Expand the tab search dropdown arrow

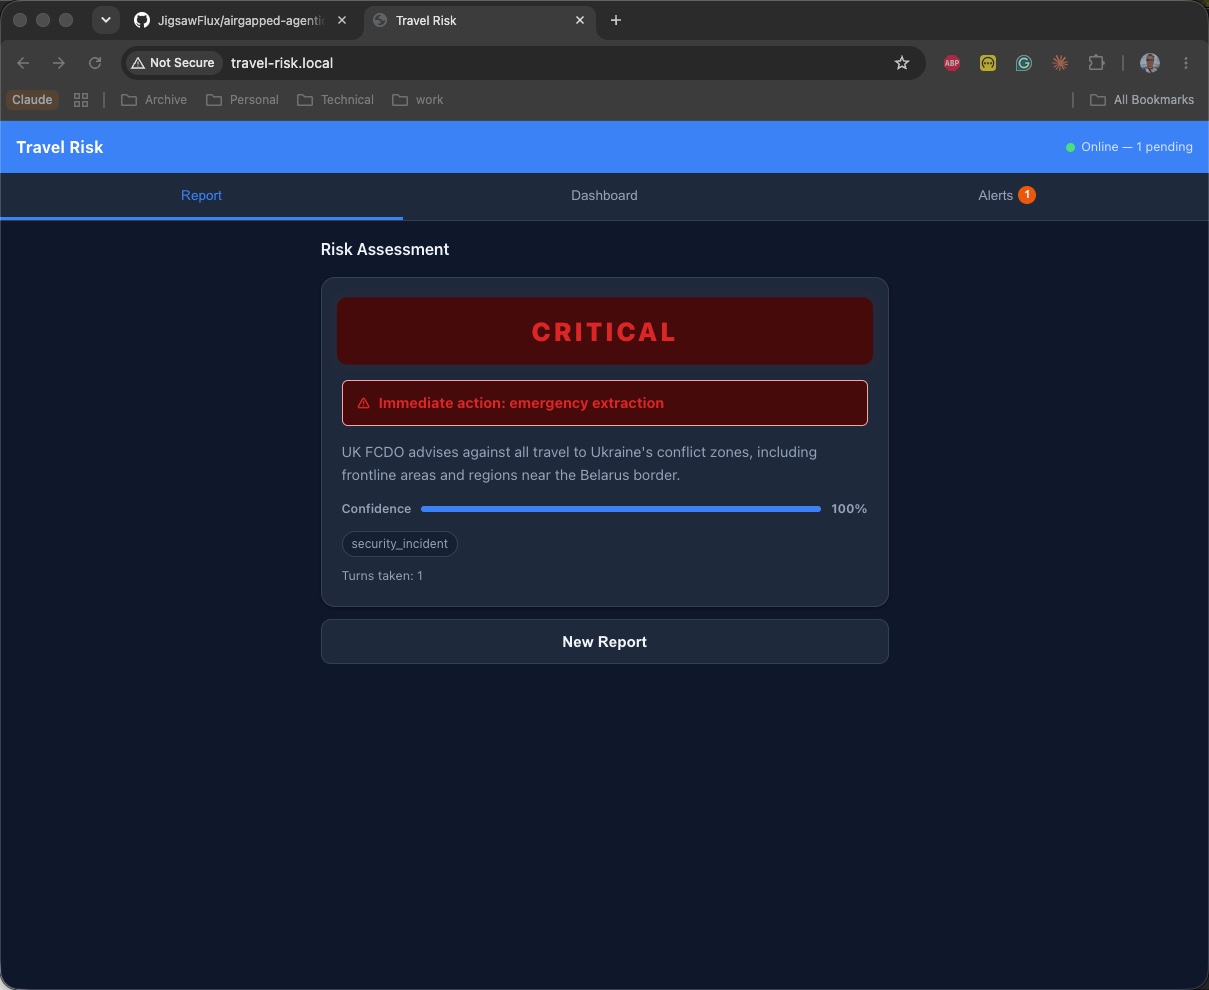click(x=105, y=20)
